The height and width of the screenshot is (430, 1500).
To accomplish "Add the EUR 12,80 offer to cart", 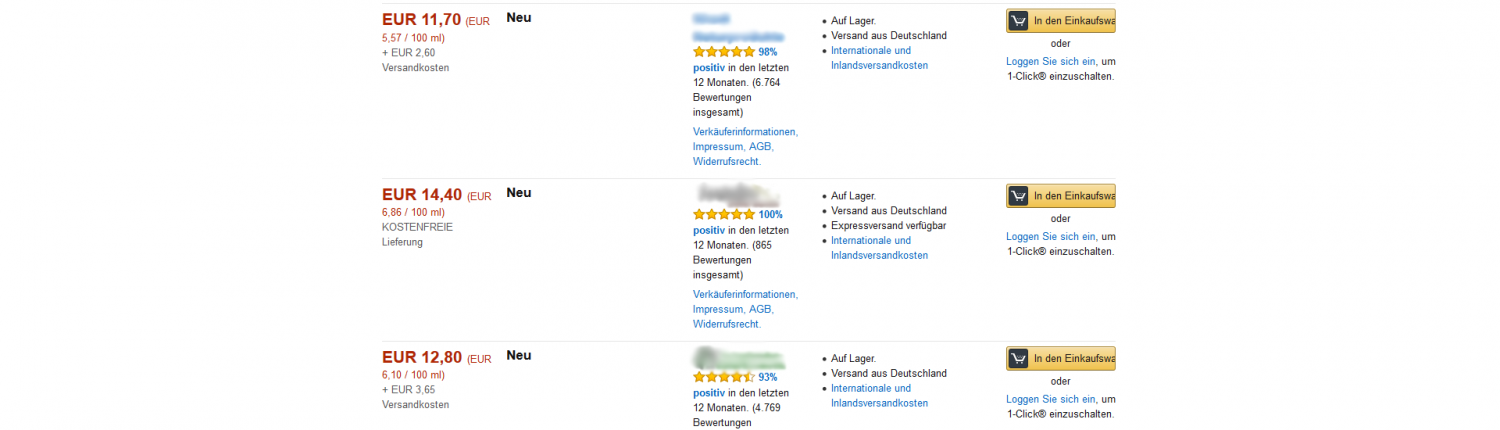I will tap(1061, 358).
